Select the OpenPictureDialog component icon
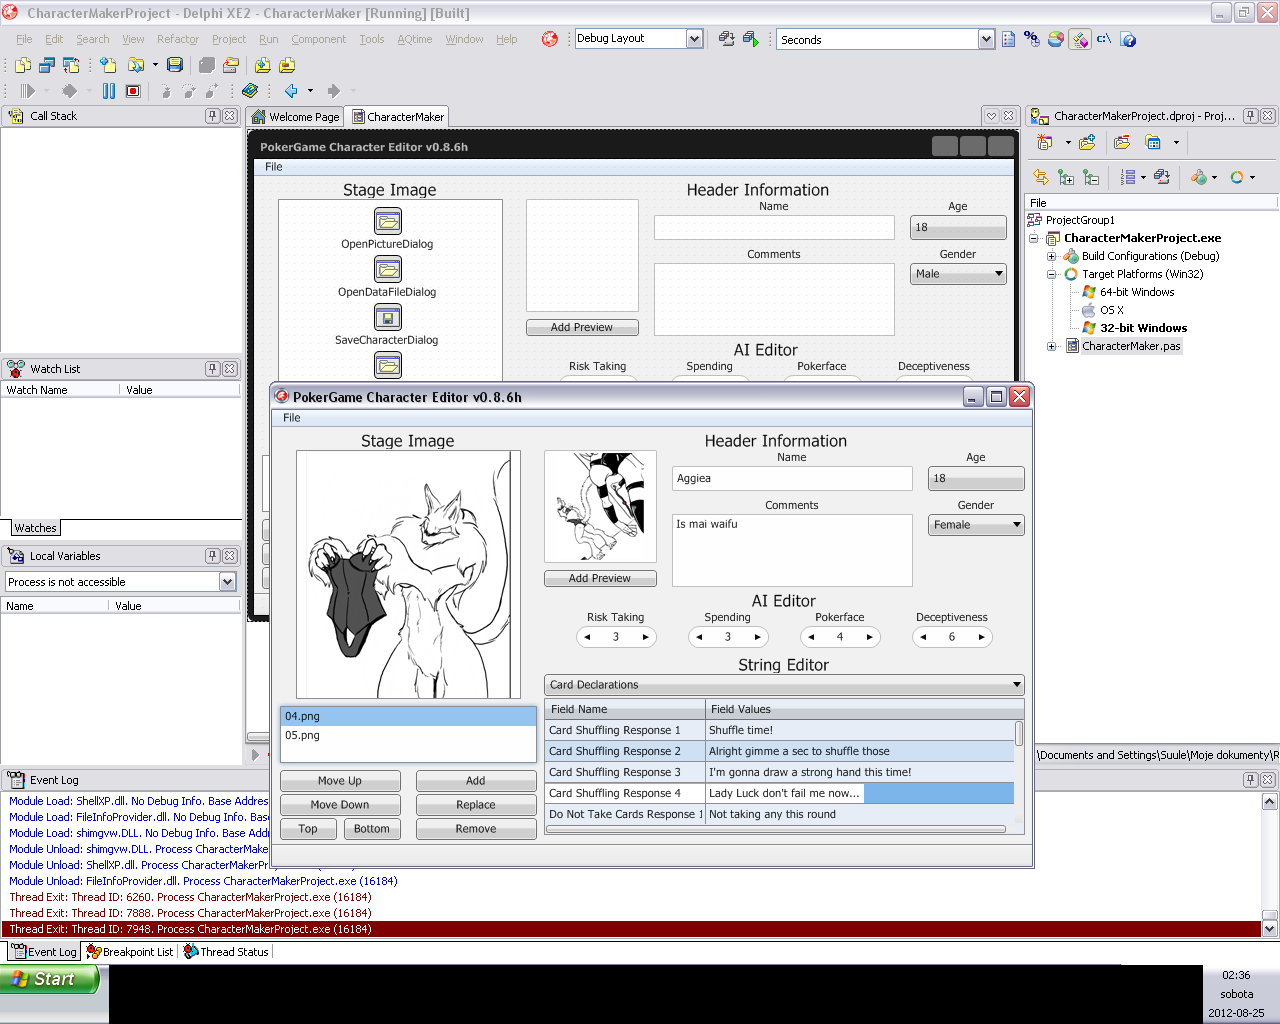 click(x=388, y=221)
